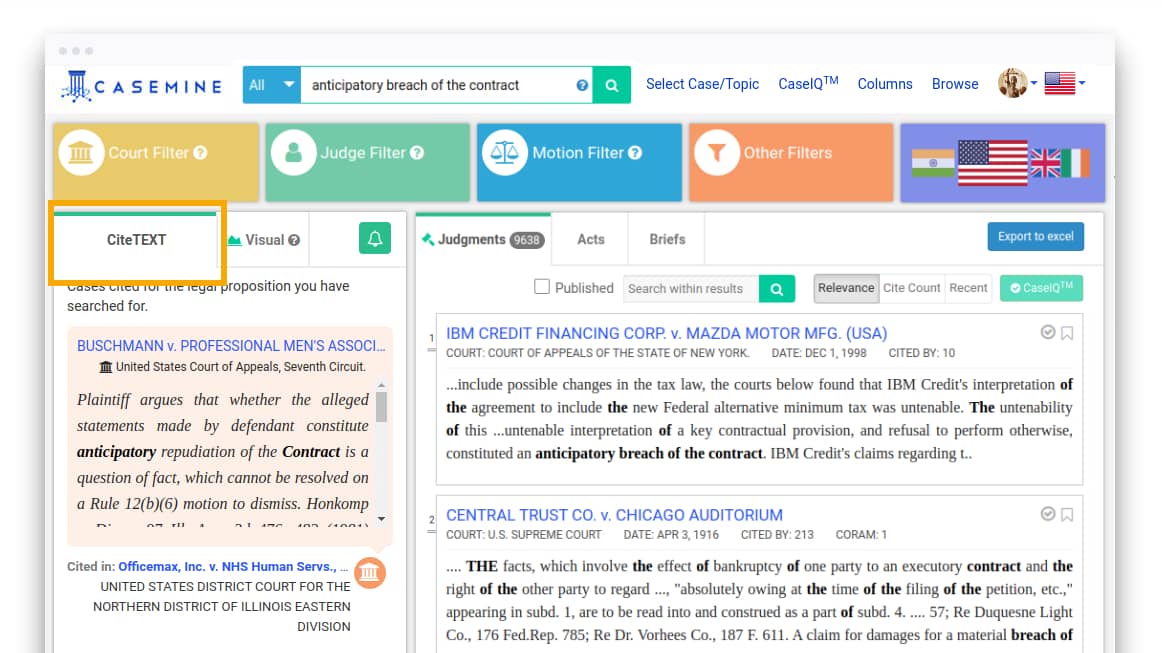1162x653 pixels.
Task: Expand the user profile avatar menu
Action: click(x=1016, y=84)
